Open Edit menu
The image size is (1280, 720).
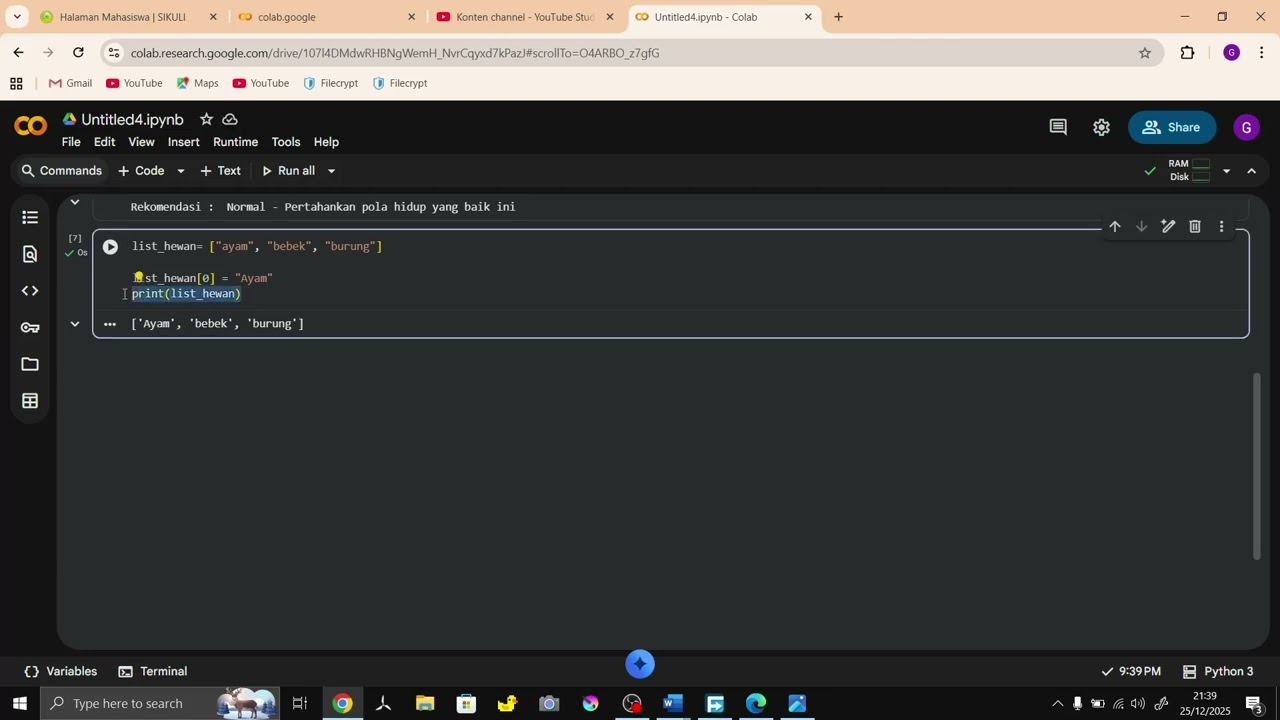pos(104,142)
